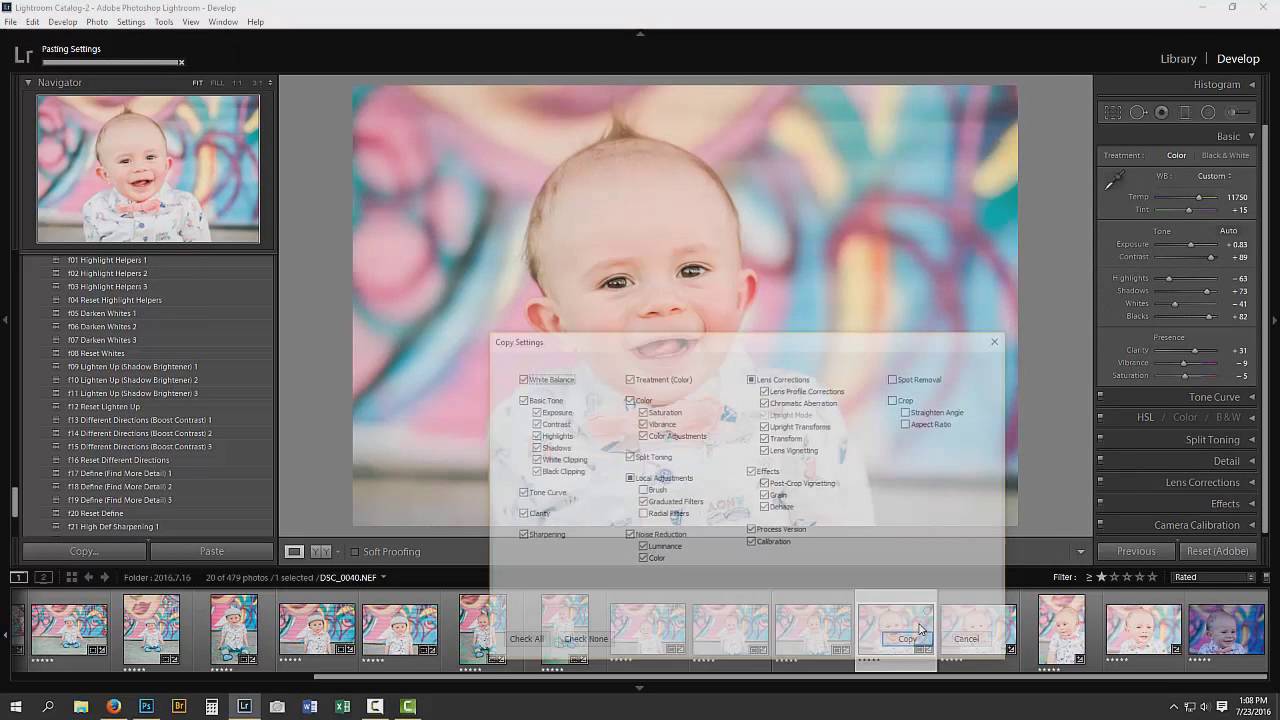Go back with filmstrip left arrow

[88, 577]
